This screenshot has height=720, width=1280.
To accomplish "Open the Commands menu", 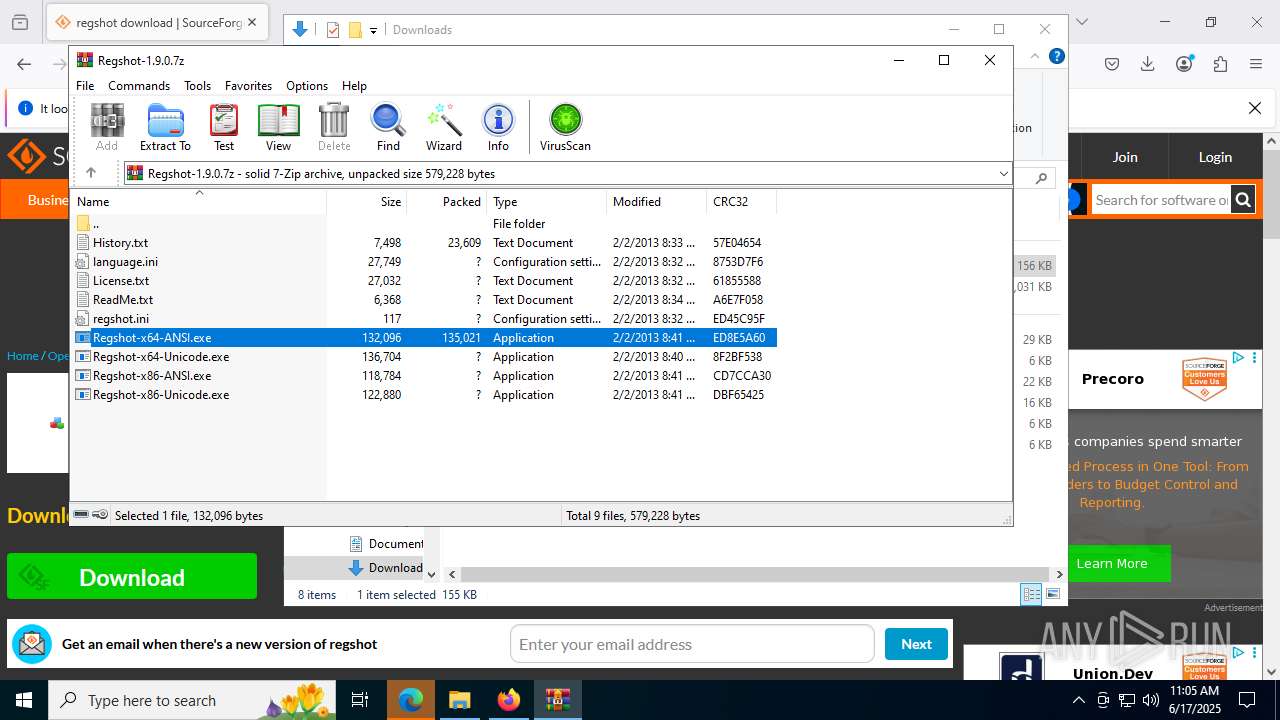I will pos(139,86).
